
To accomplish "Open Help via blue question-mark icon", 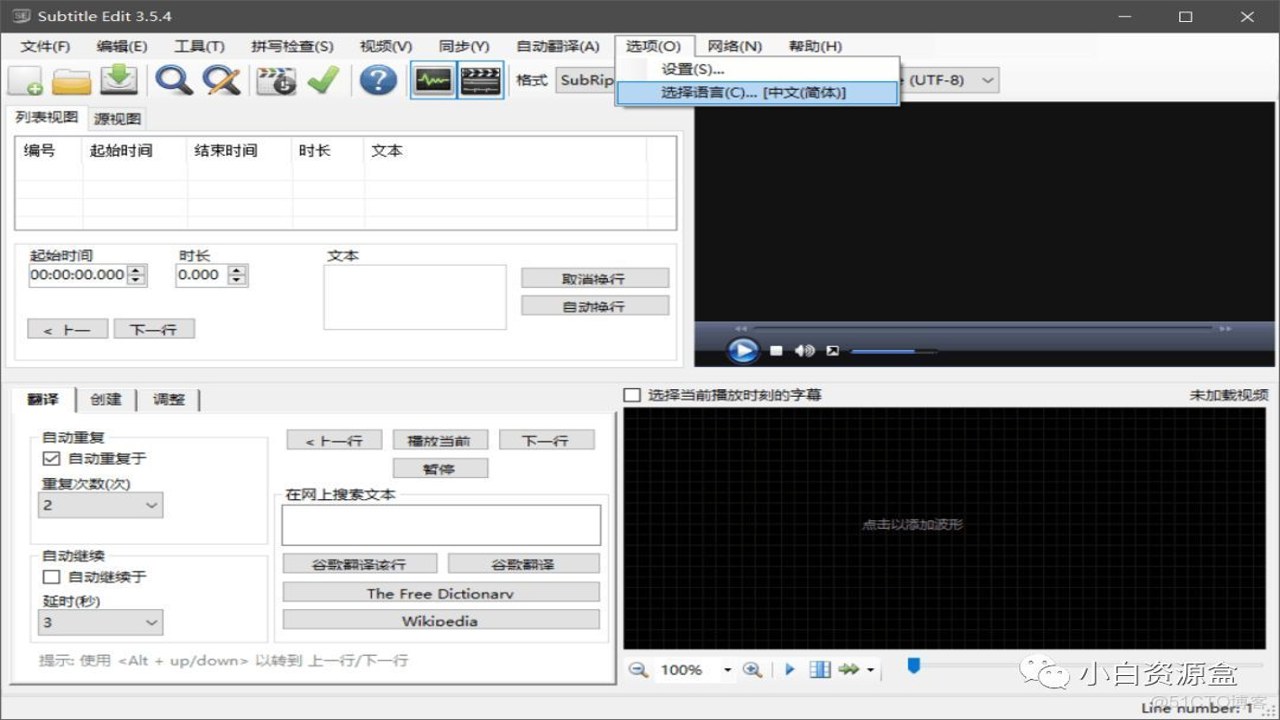I will coord(378,80).
